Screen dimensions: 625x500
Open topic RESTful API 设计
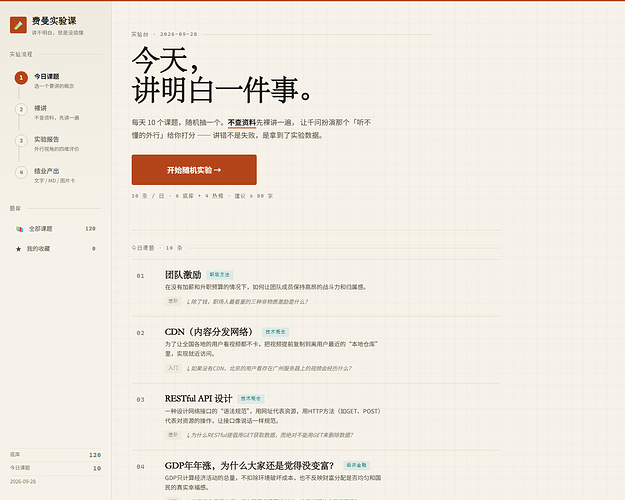[198, 398]
